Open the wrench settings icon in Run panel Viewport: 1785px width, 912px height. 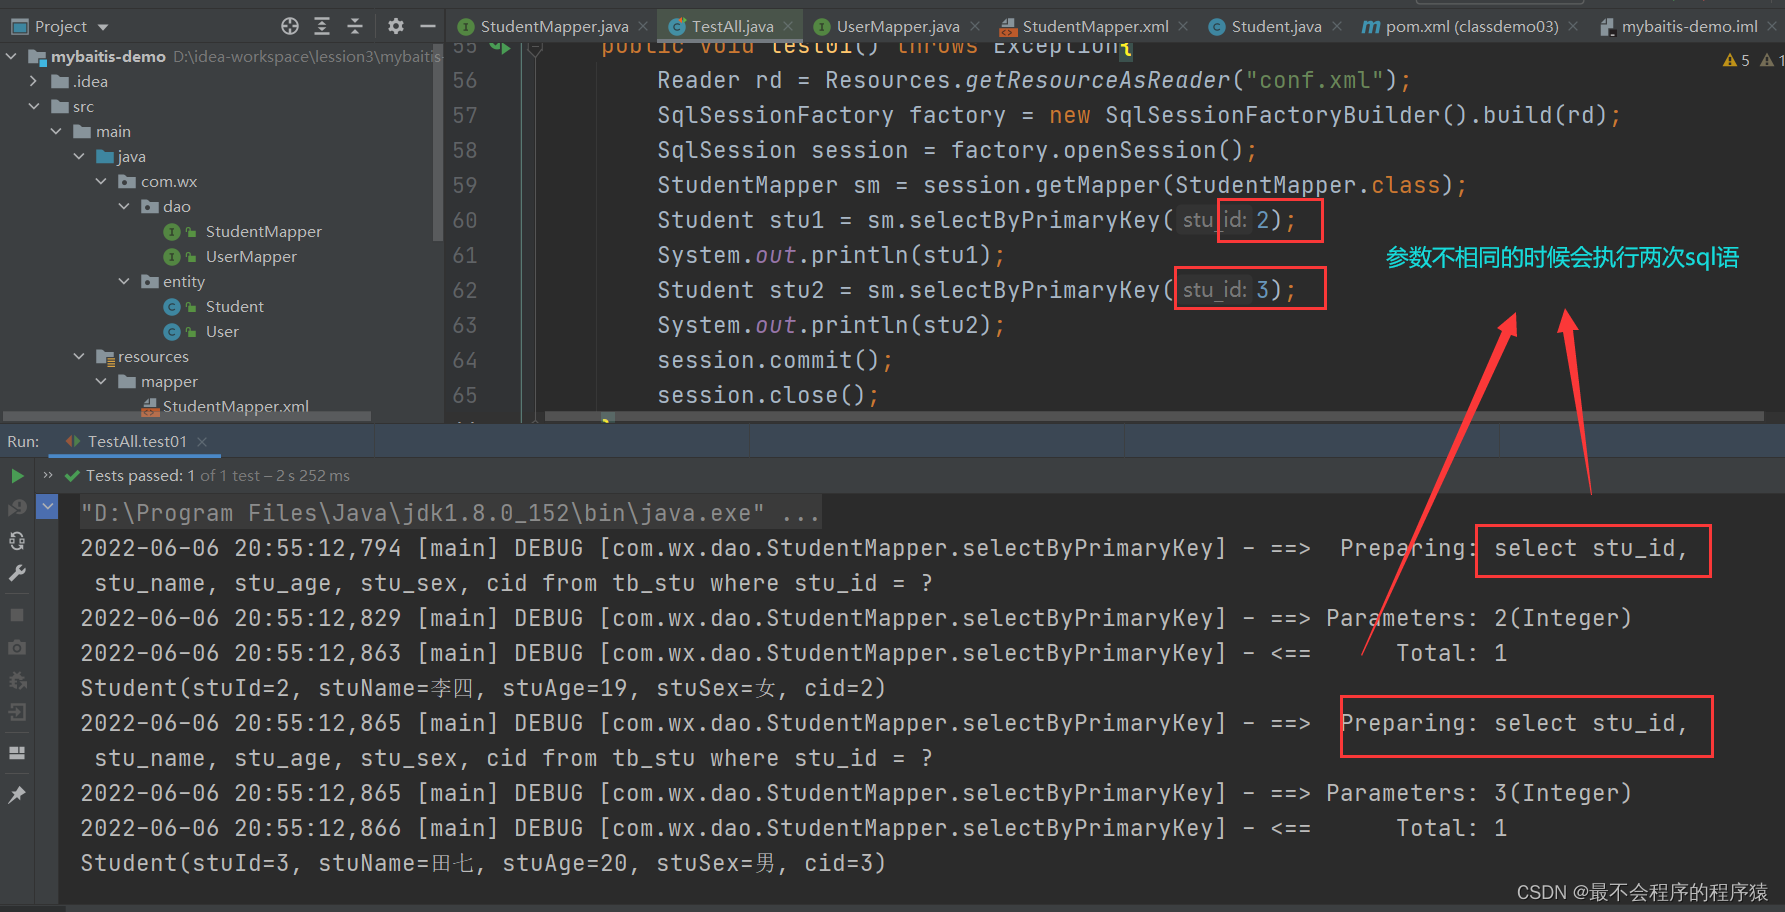(17, 573)
